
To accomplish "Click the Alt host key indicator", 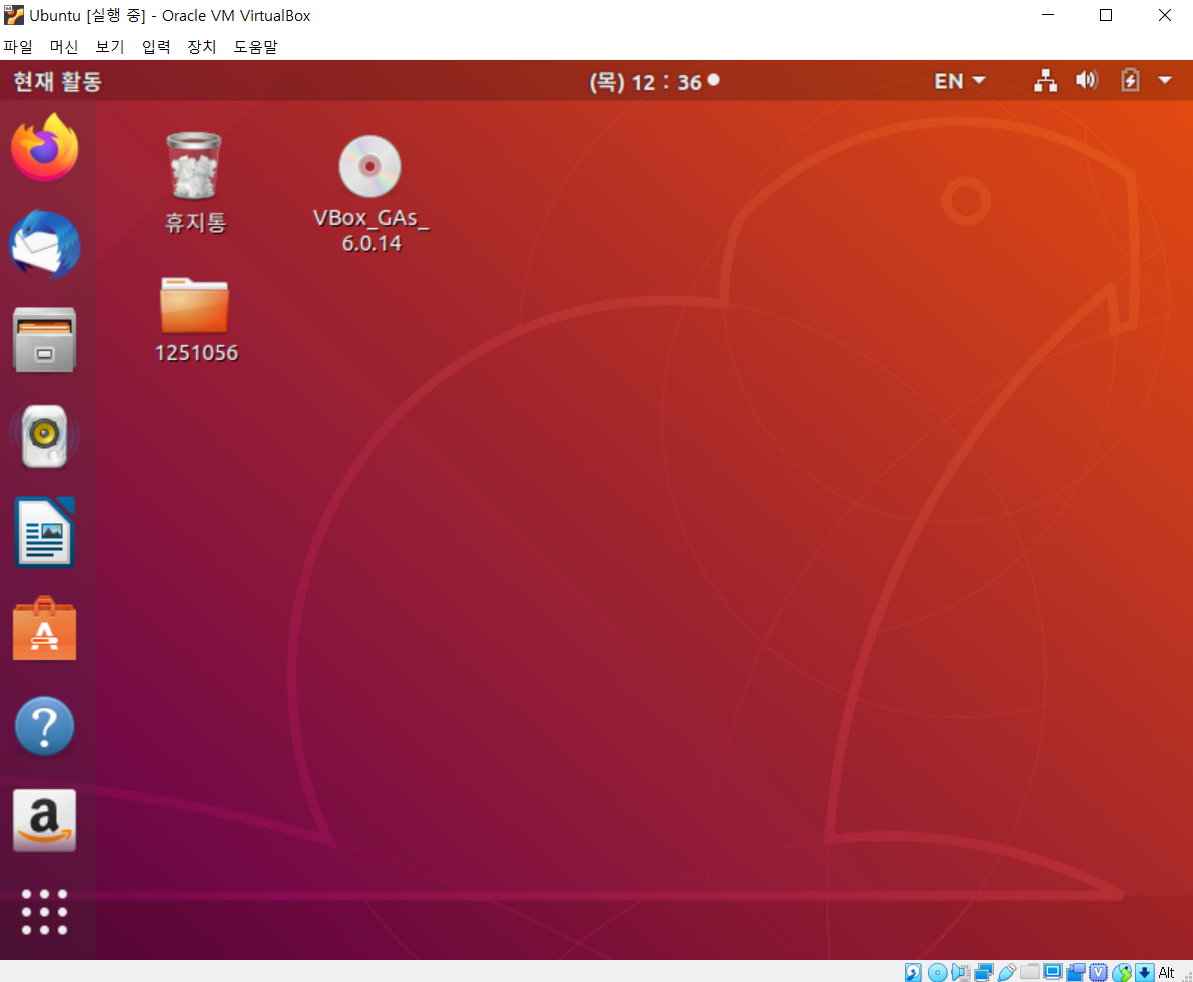I will coord(1166,972).
